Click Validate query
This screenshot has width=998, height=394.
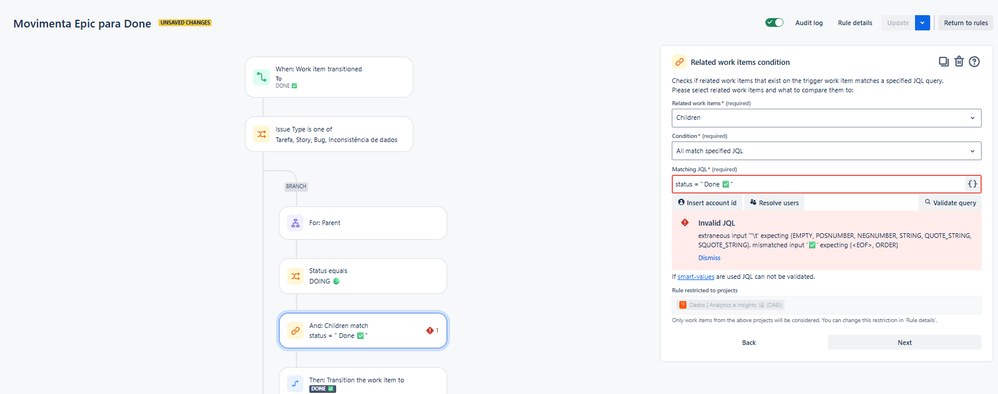[950, 202]
